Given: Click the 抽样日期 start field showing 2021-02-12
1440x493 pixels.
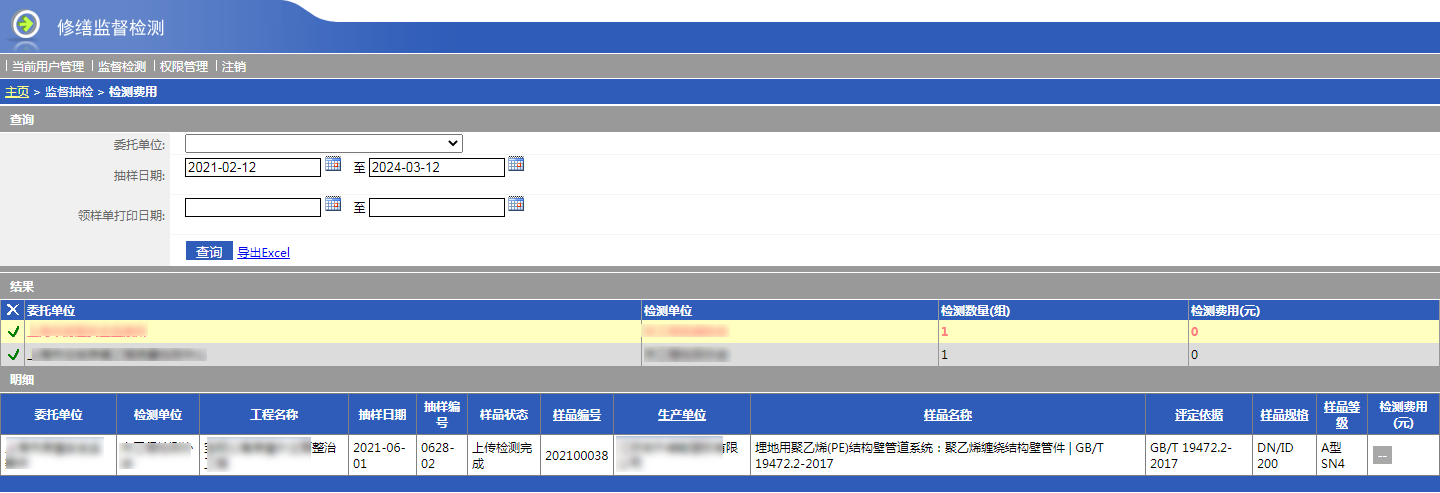Looking at the screenshot, I should (x=253, y=168).
